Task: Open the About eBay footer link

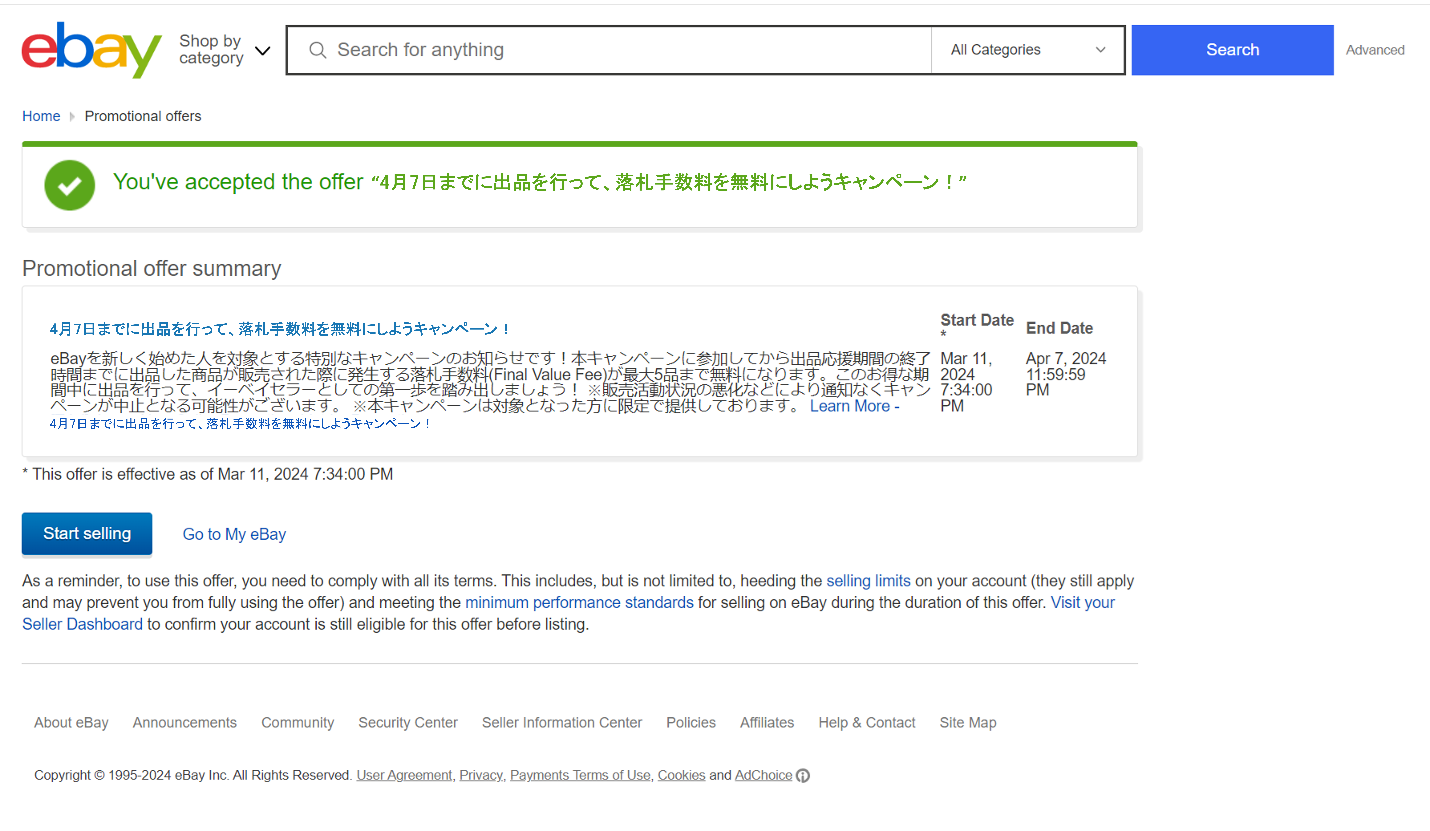Action: coord(71,723)
